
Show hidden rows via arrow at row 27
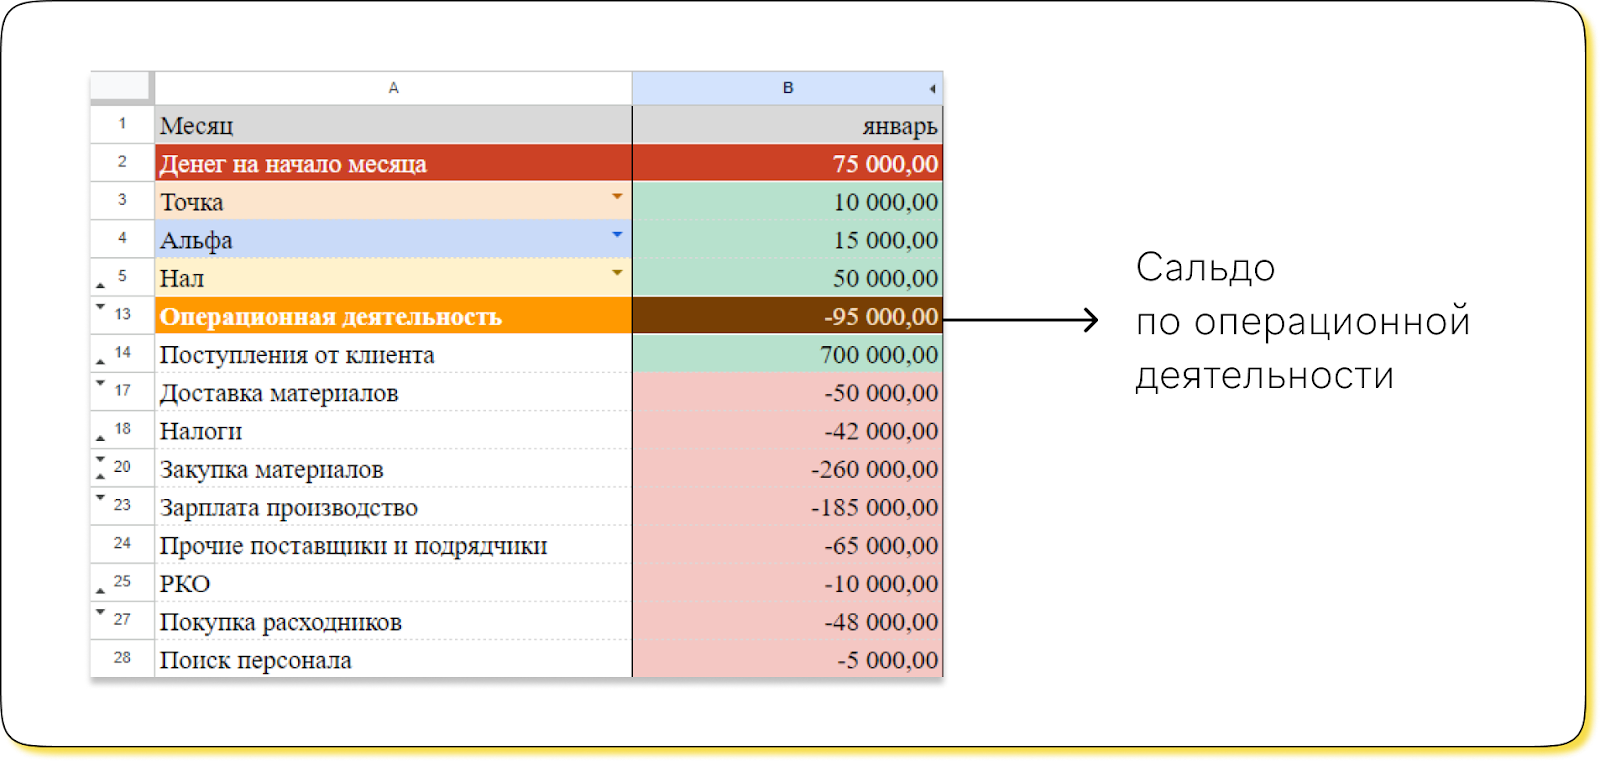tap(100, 611)
